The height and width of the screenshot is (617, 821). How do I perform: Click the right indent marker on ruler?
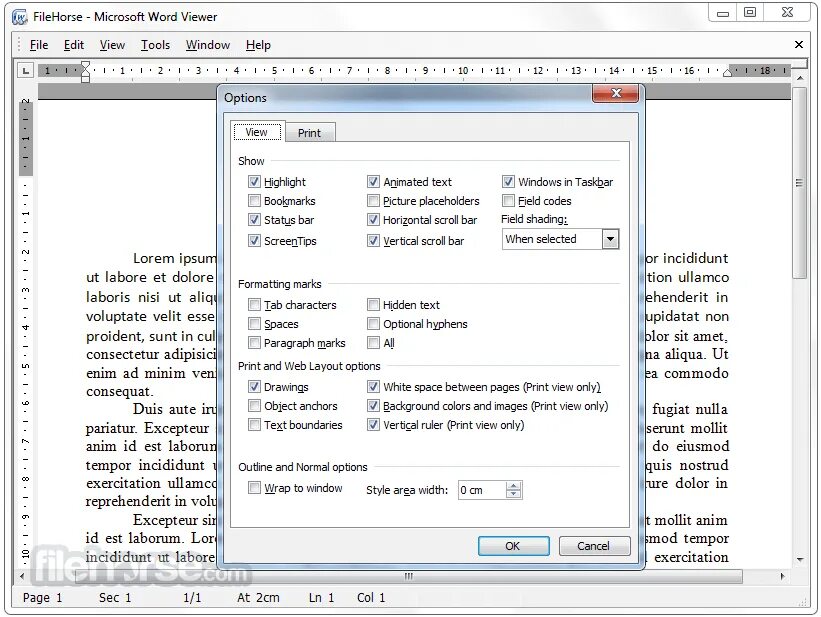pos(727,73)
